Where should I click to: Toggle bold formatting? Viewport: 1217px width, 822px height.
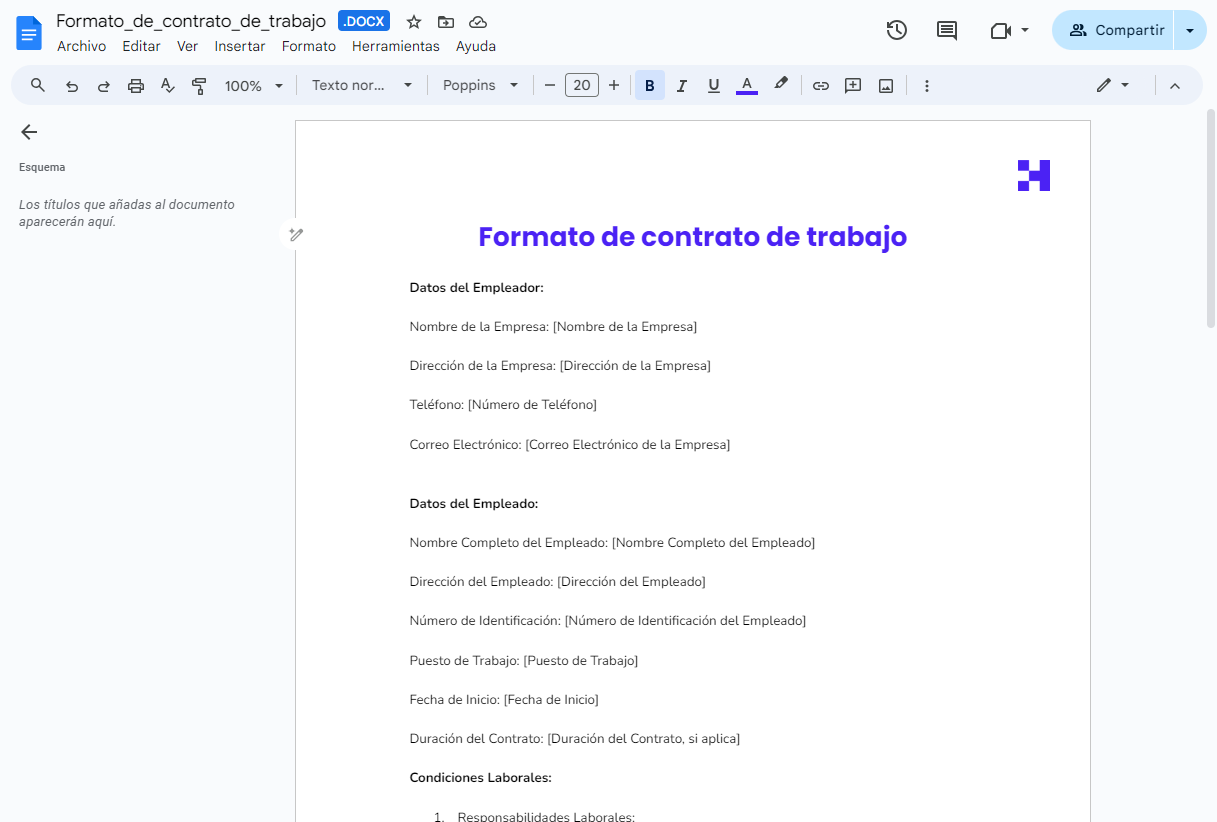[649, 85]
